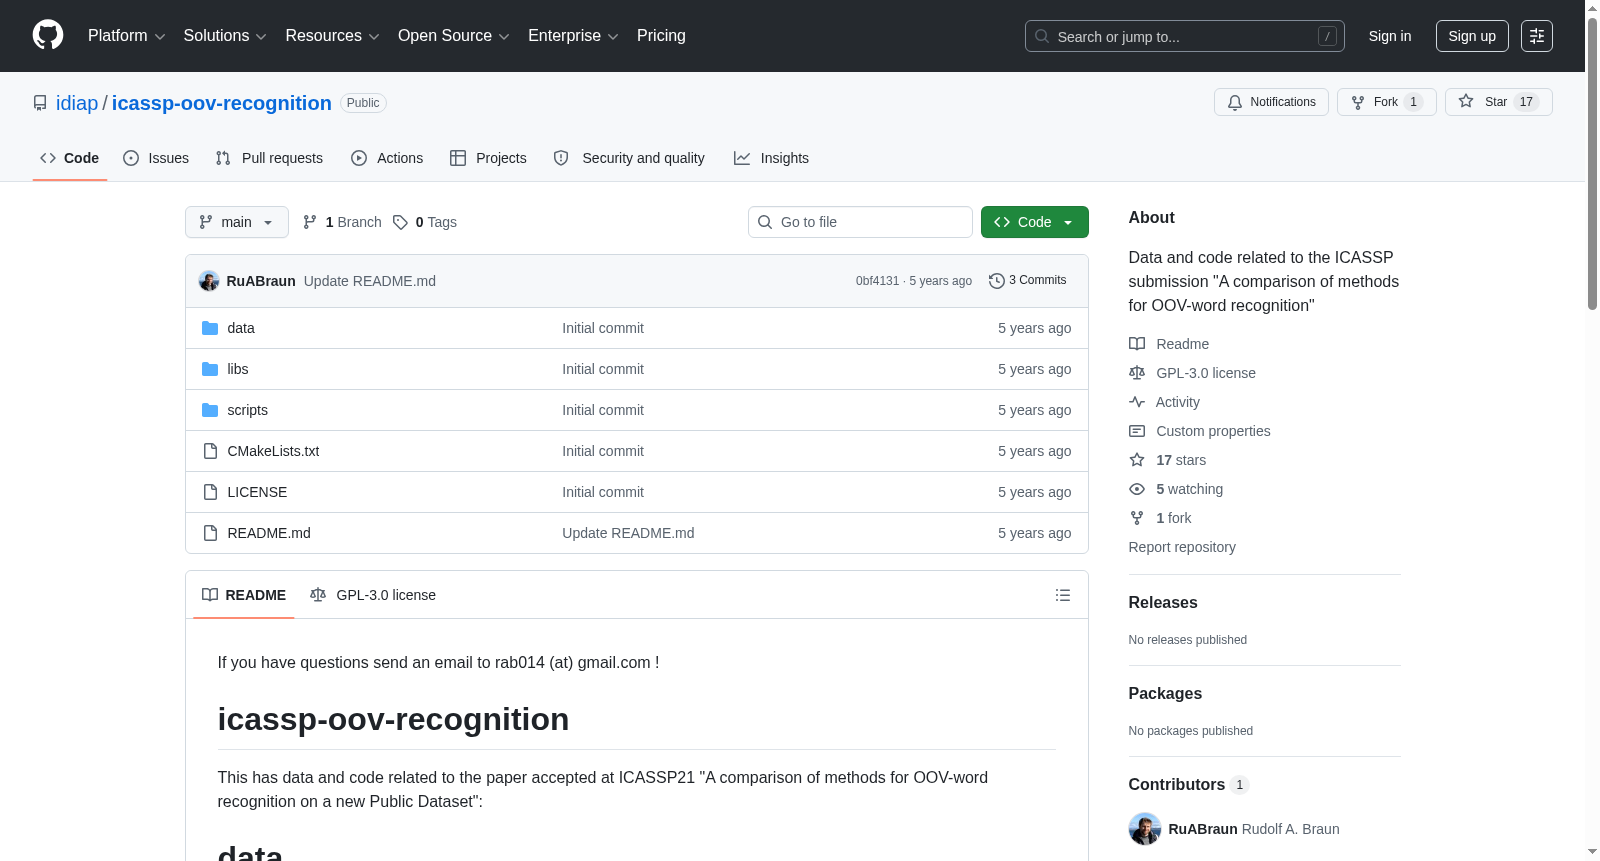Open the appearance settings icon button

click(1537, 36)
